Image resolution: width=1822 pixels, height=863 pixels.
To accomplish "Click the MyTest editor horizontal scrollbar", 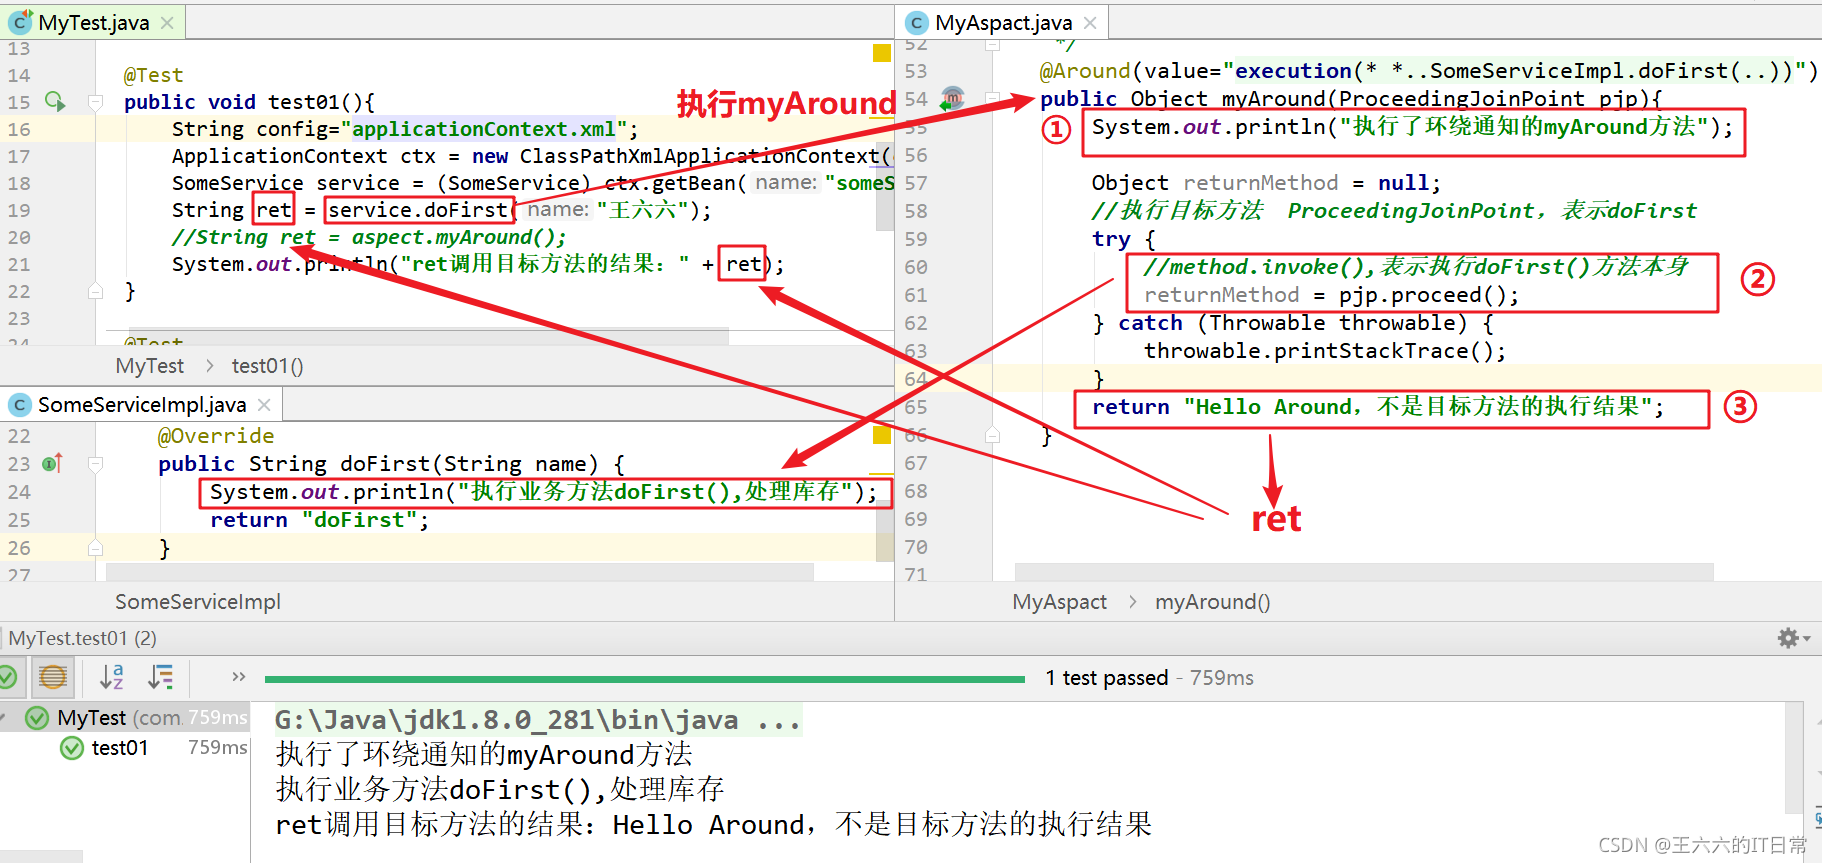I will click(x=417, y=337).
